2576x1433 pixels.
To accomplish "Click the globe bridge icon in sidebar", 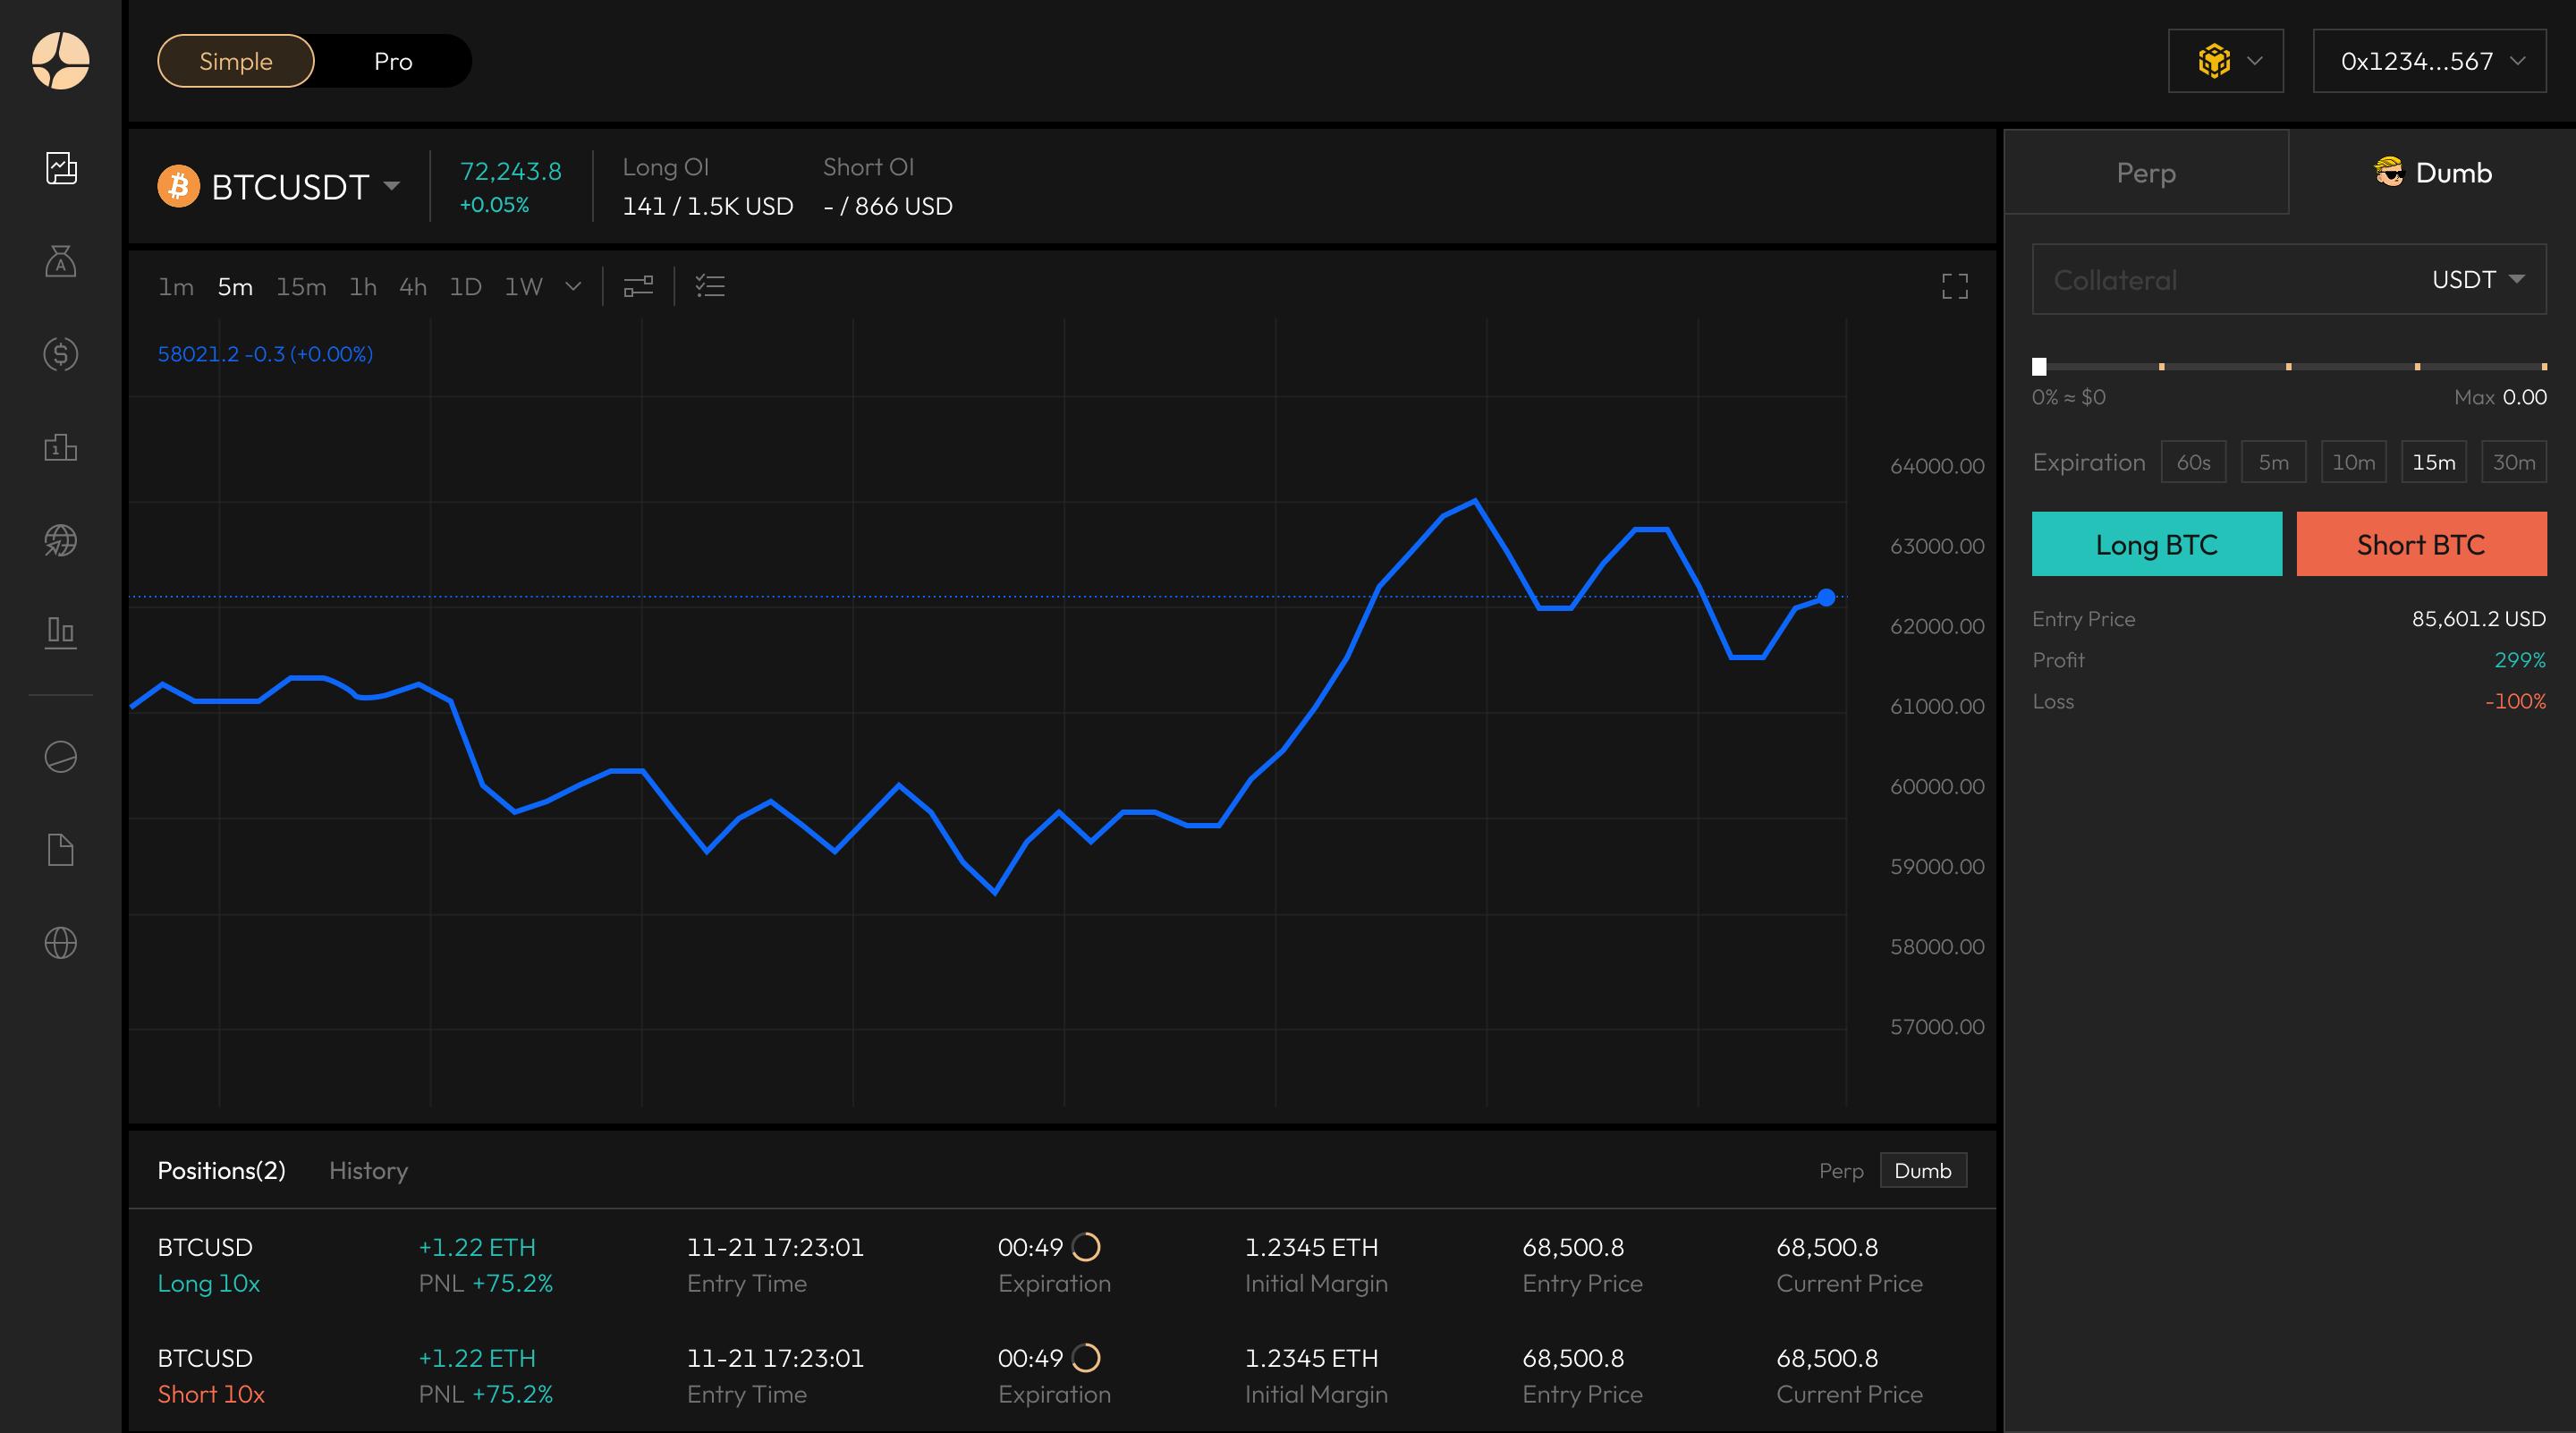I will [x=61, y=541].
